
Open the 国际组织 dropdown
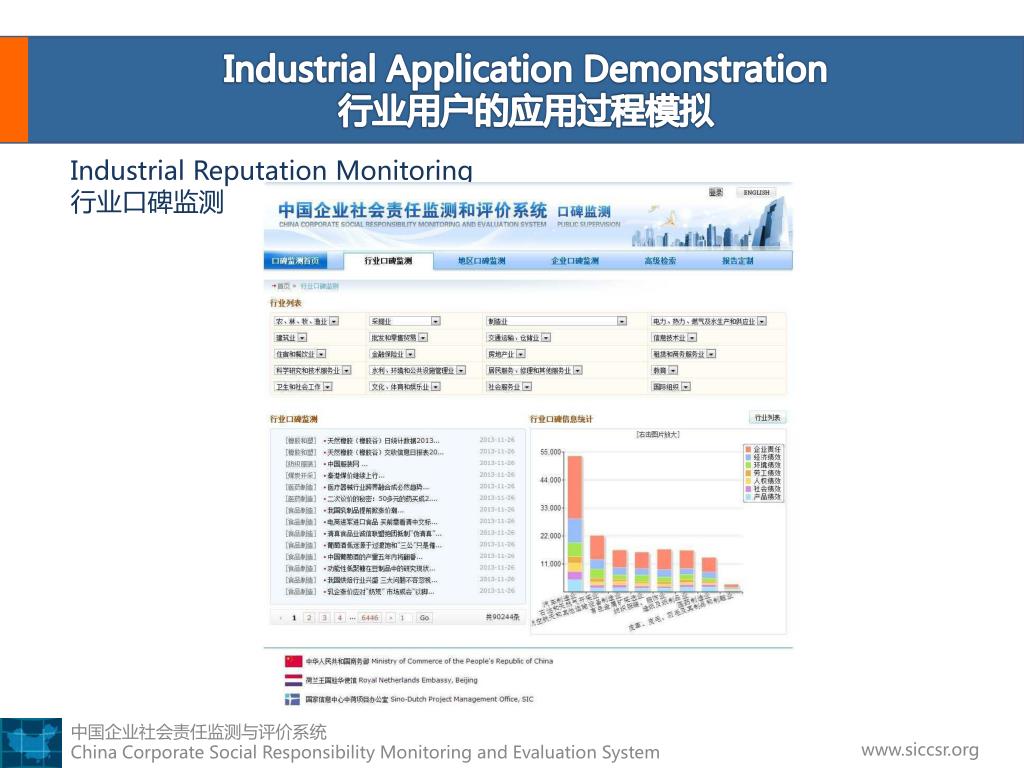671,387
